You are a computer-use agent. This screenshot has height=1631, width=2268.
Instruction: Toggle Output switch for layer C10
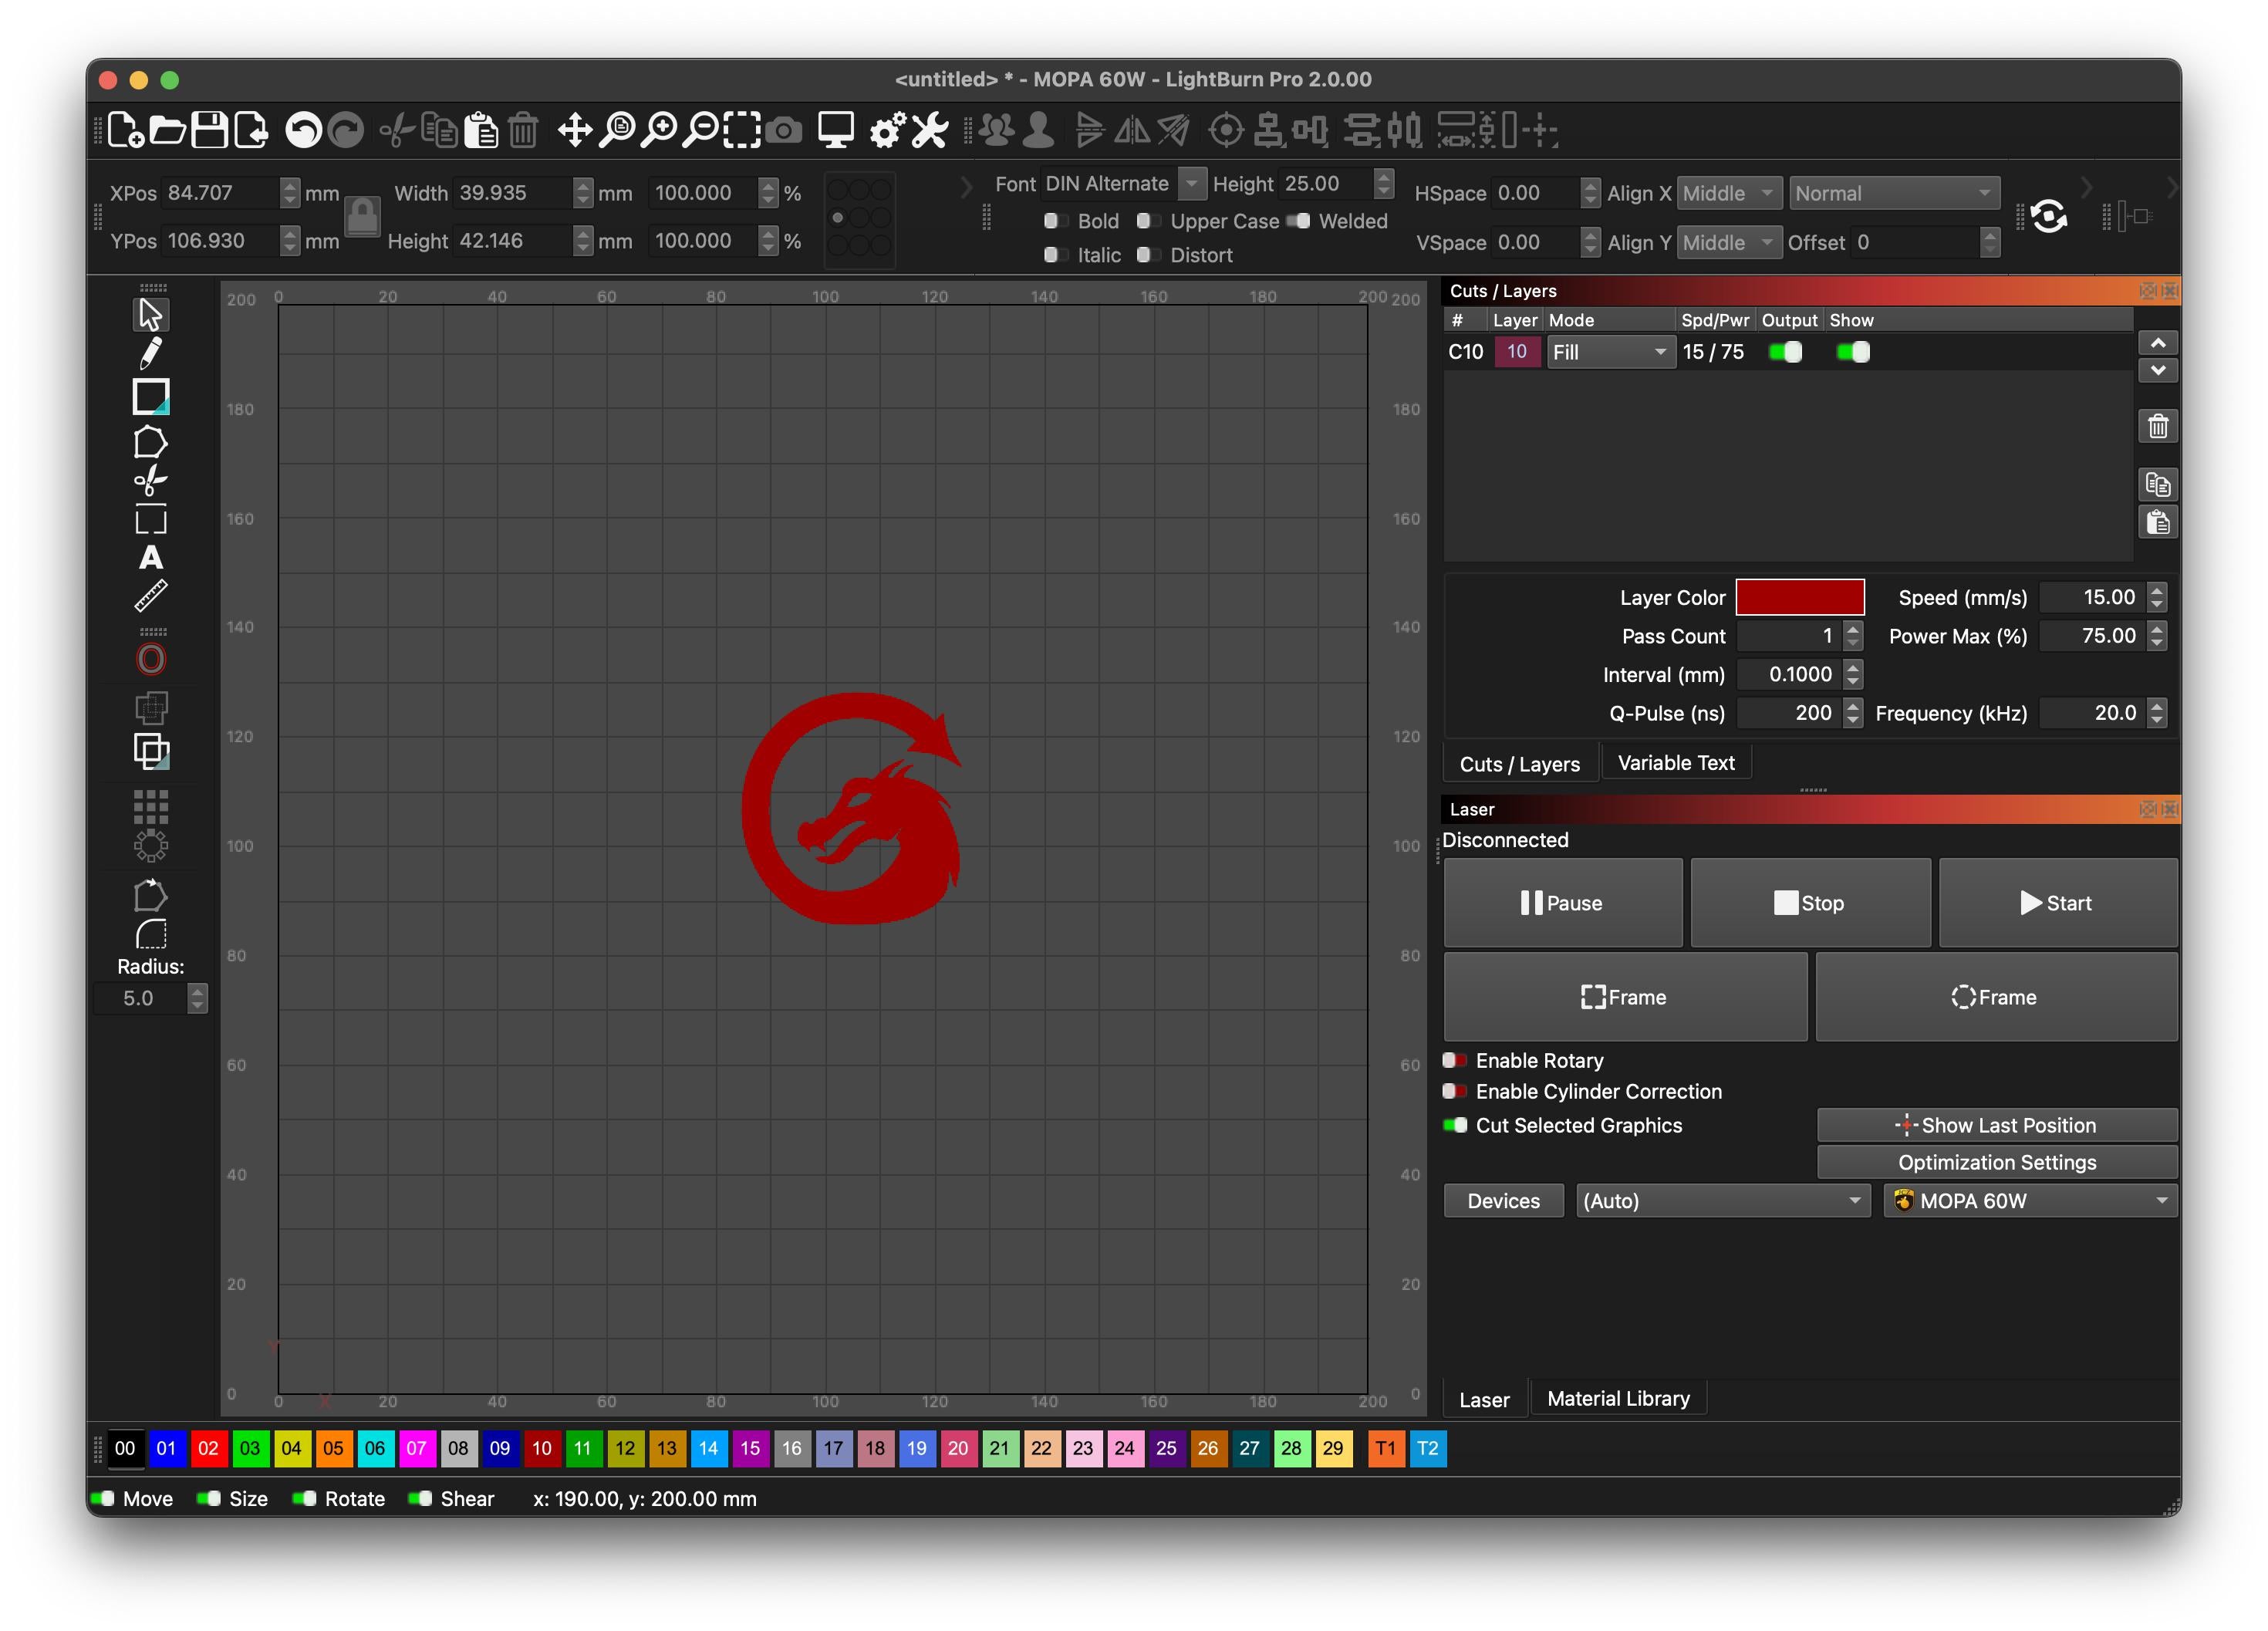[1785, 352]
